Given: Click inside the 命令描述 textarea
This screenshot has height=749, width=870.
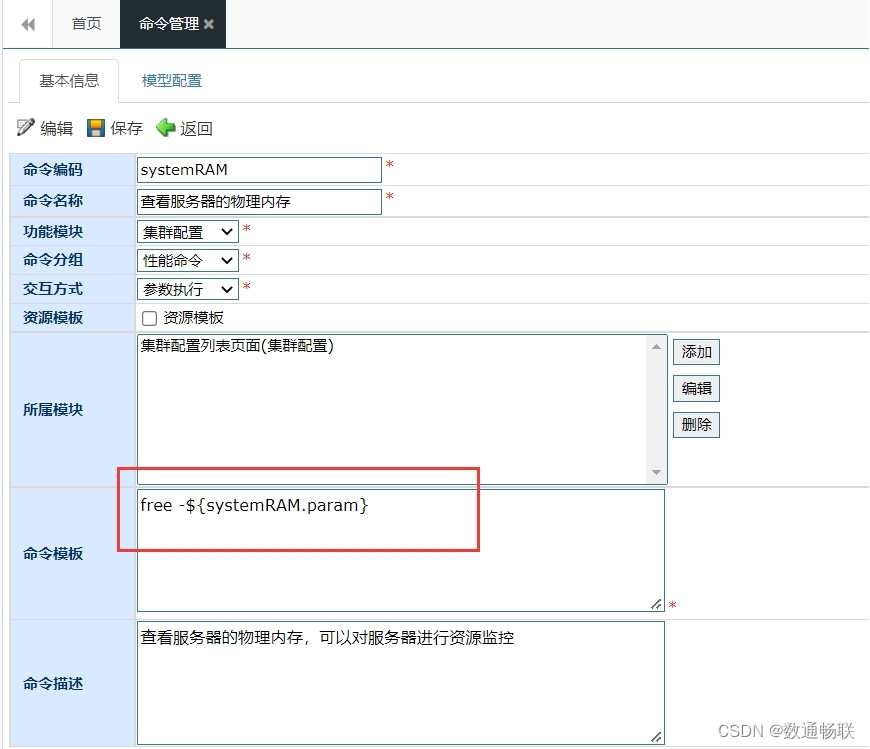Looking at the screenshot, I should click(x=401, y=683).
